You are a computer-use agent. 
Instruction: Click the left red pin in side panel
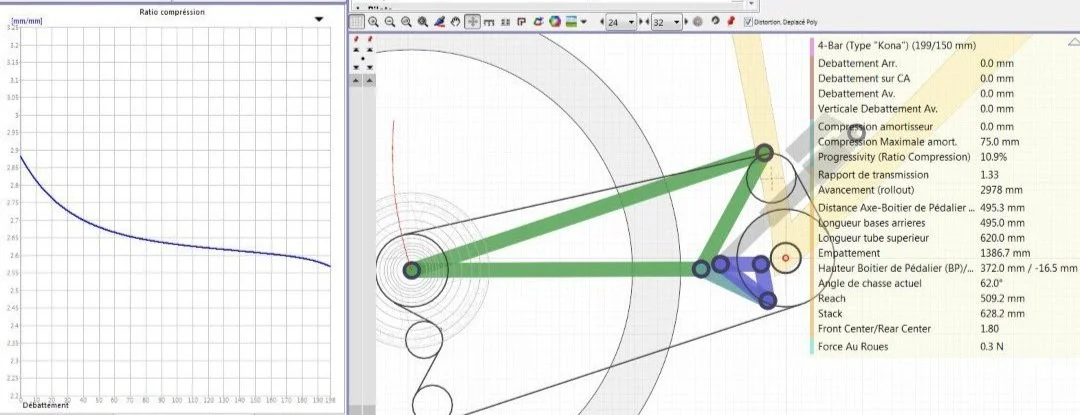point(356,39)
